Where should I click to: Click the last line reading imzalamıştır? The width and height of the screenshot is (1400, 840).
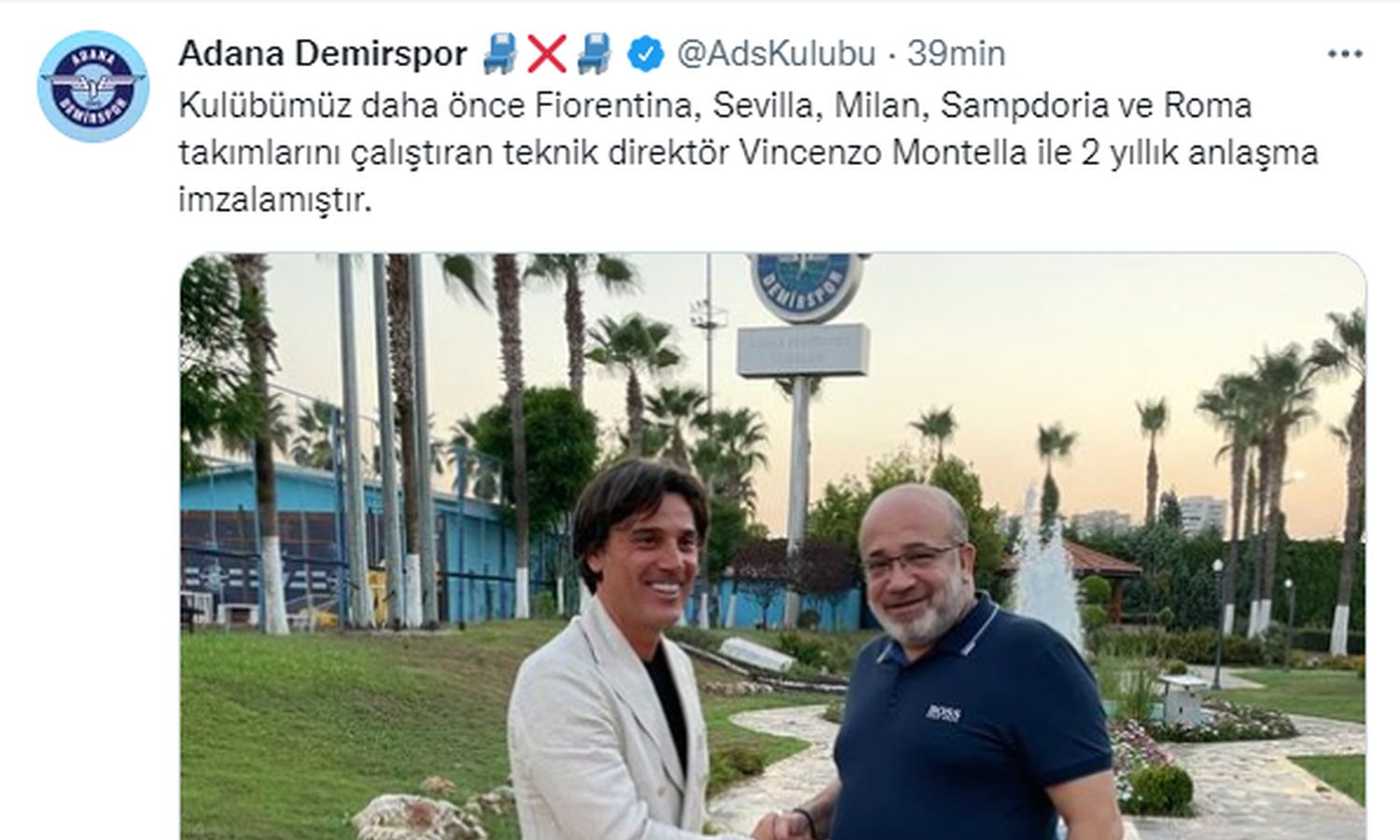274,201
